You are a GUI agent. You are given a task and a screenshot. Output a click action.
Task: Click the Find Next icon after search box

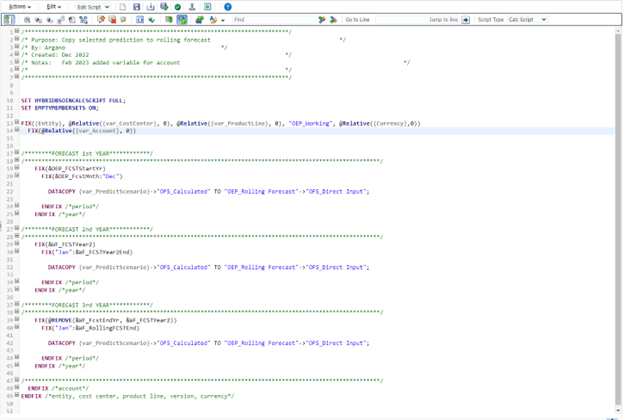tap(324, 19)
